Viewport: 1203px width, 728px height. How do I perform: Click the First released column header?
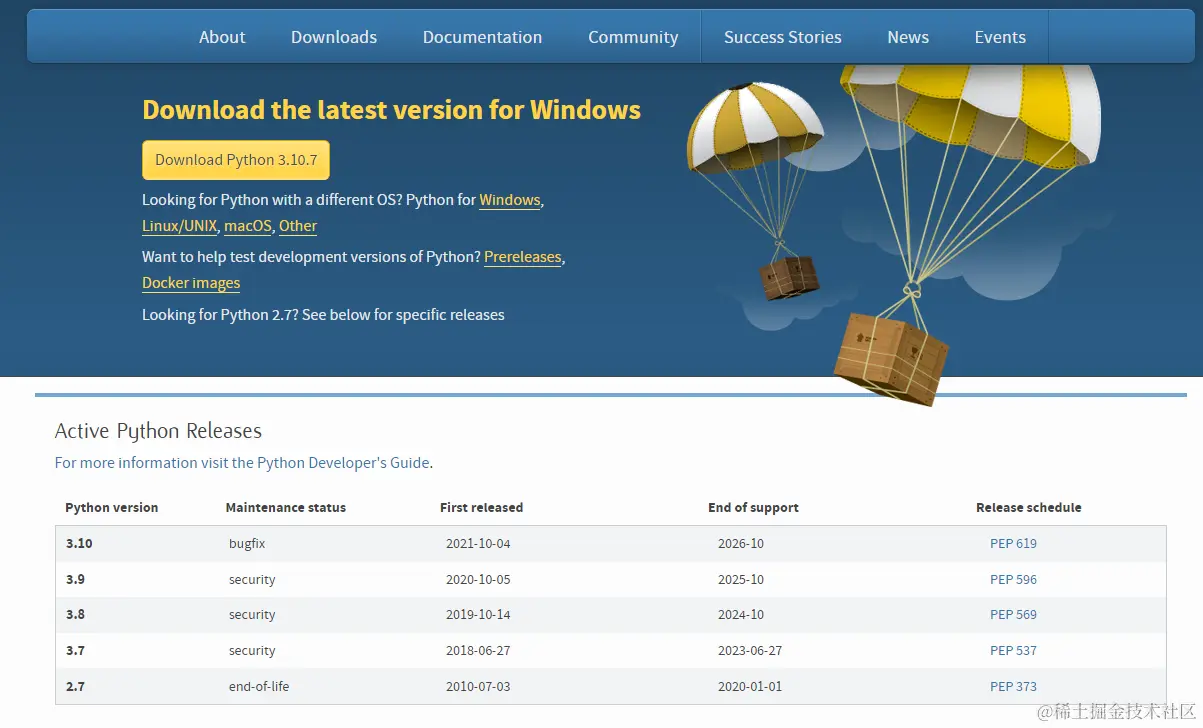coord(481,508)
